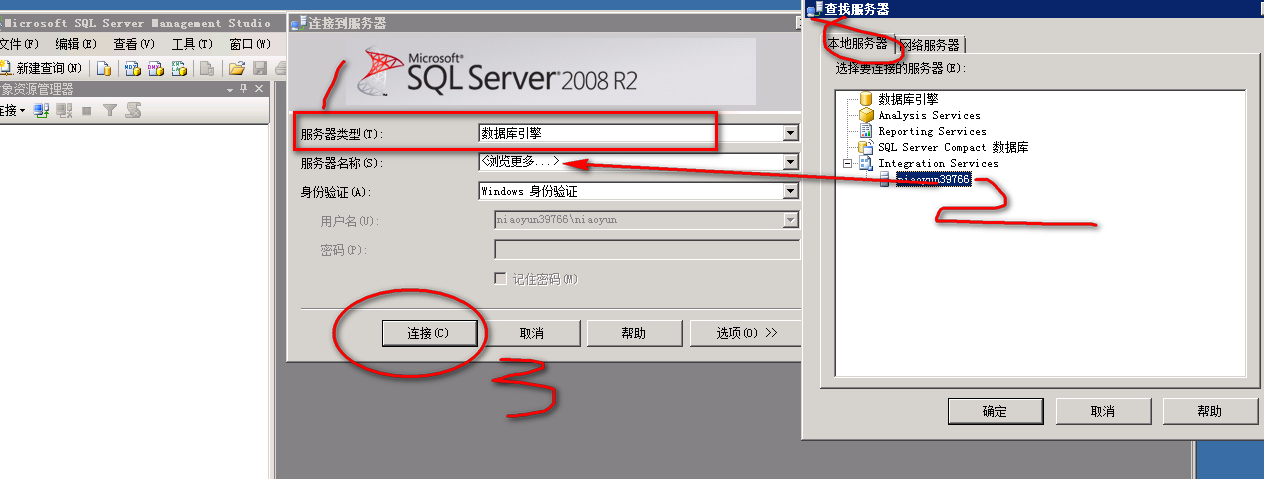Viewport: 1264px width, 479px height.
Task: Click the filter funnel icon
Action: [x=110, y=110]
